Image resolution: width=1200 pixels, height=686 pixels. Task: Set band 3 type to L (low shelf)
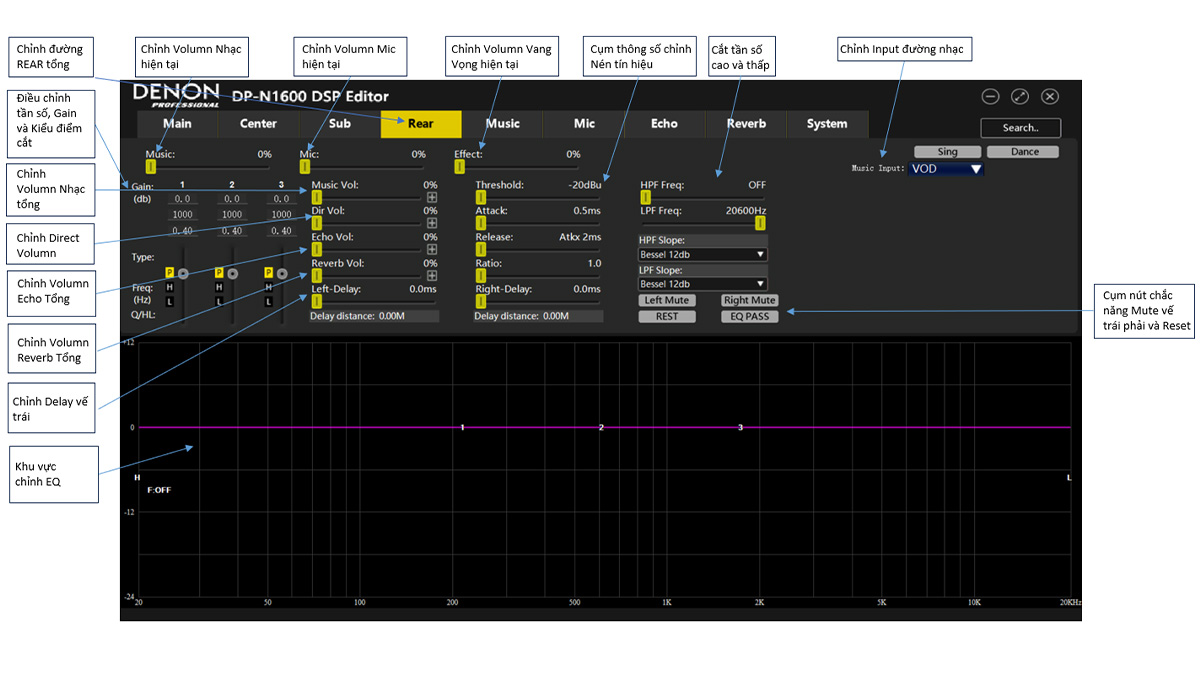coord(268,302)
